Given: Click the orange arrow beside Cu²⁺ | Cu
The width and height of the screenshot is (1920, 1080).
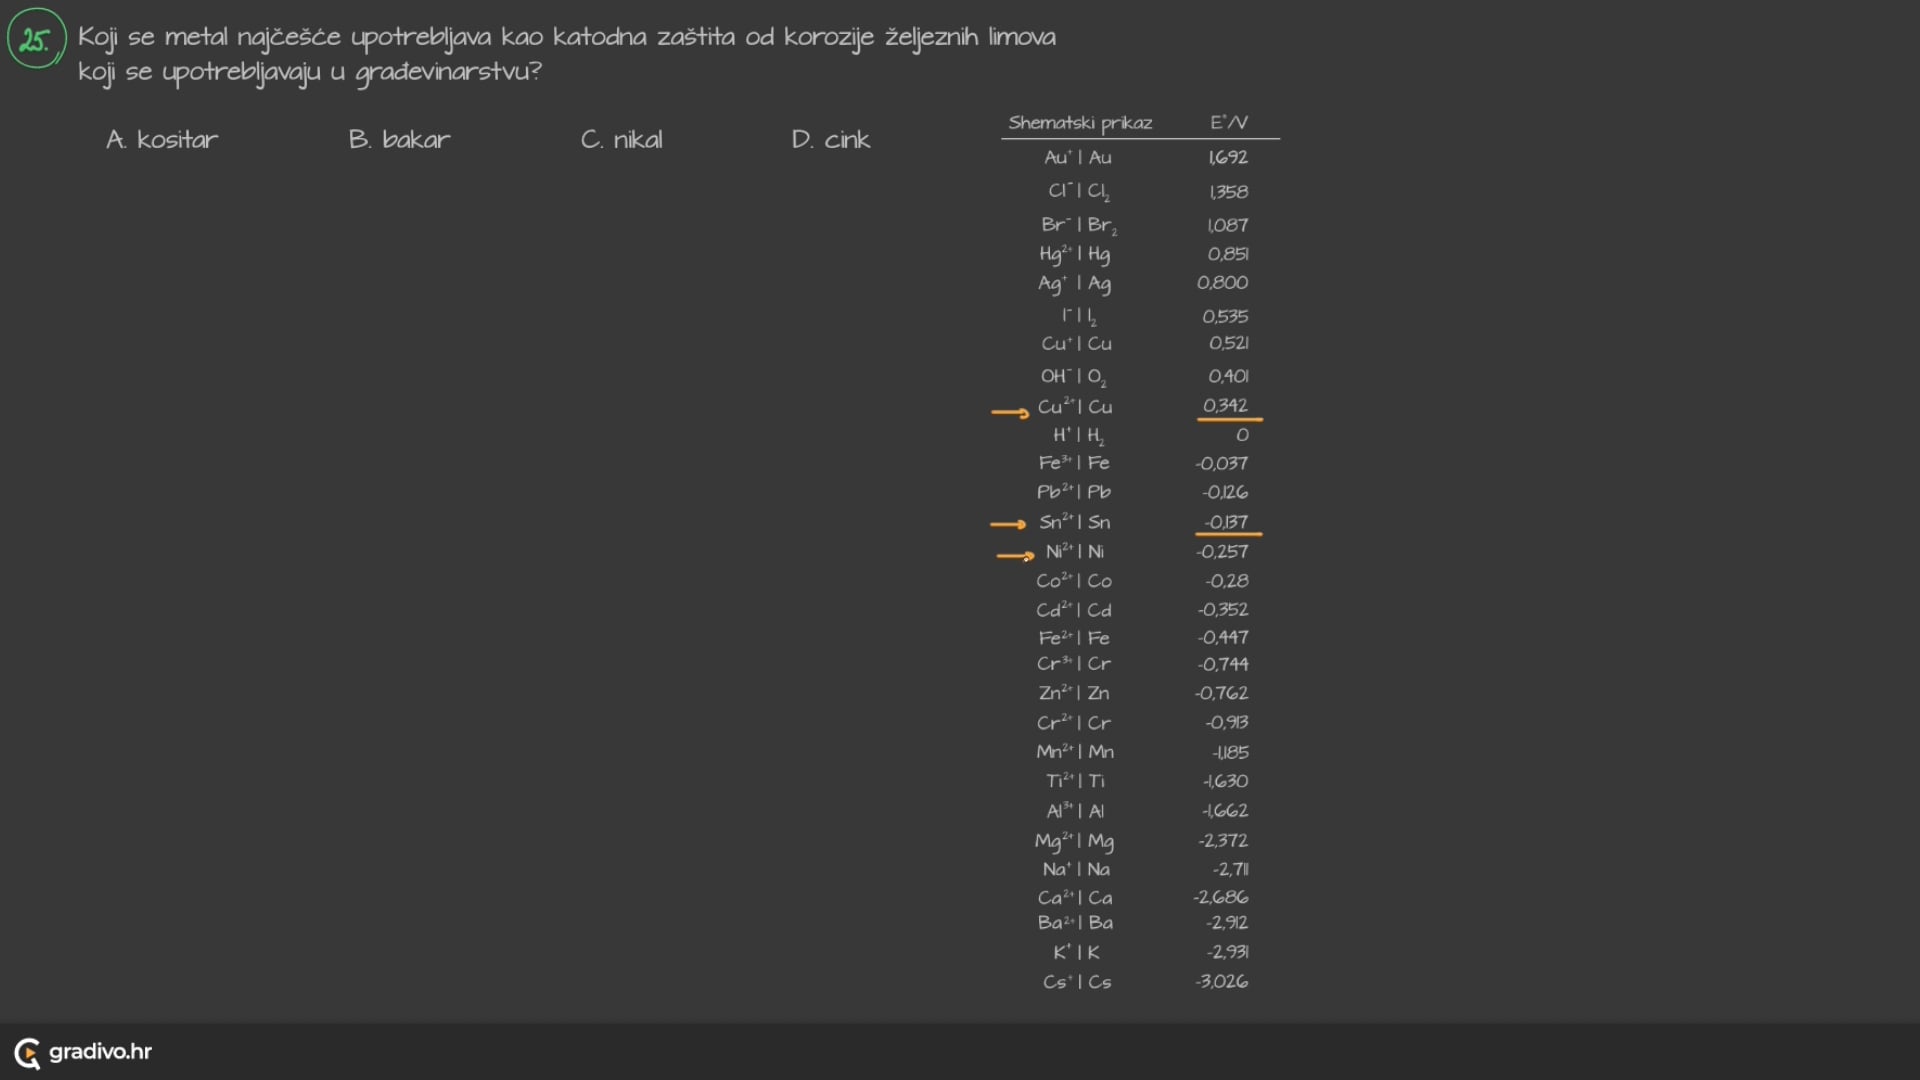Looking at the screenshot, I should click(1010, 412).
